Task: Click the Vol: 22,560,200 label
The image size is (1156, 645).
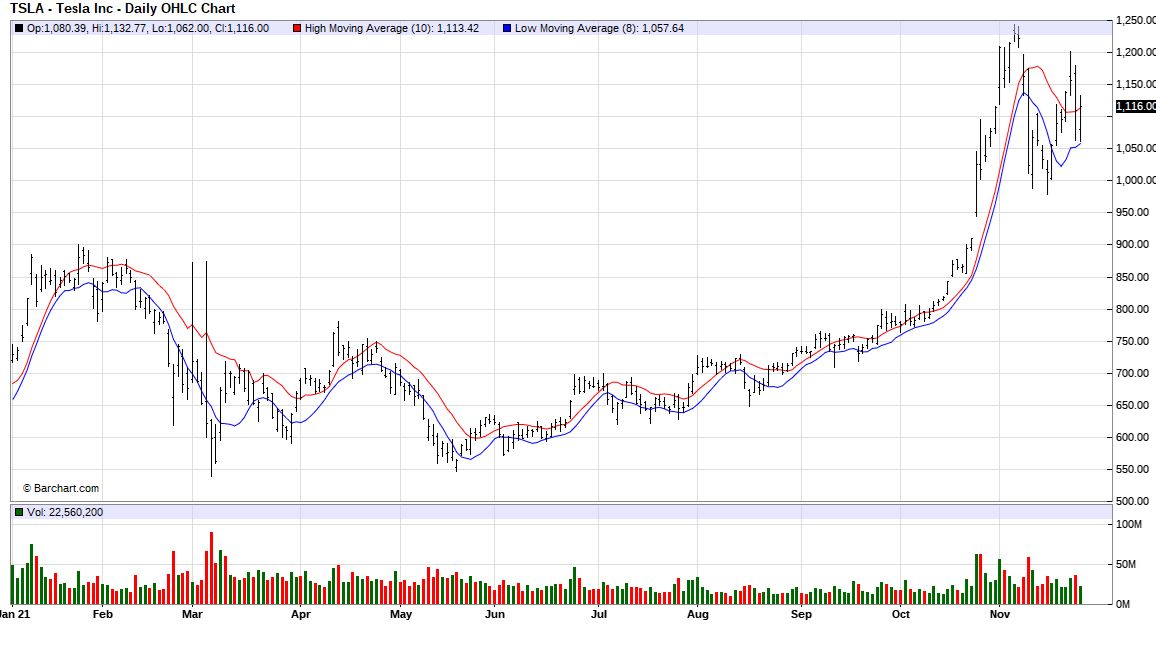Action: [x=65, y=512]
